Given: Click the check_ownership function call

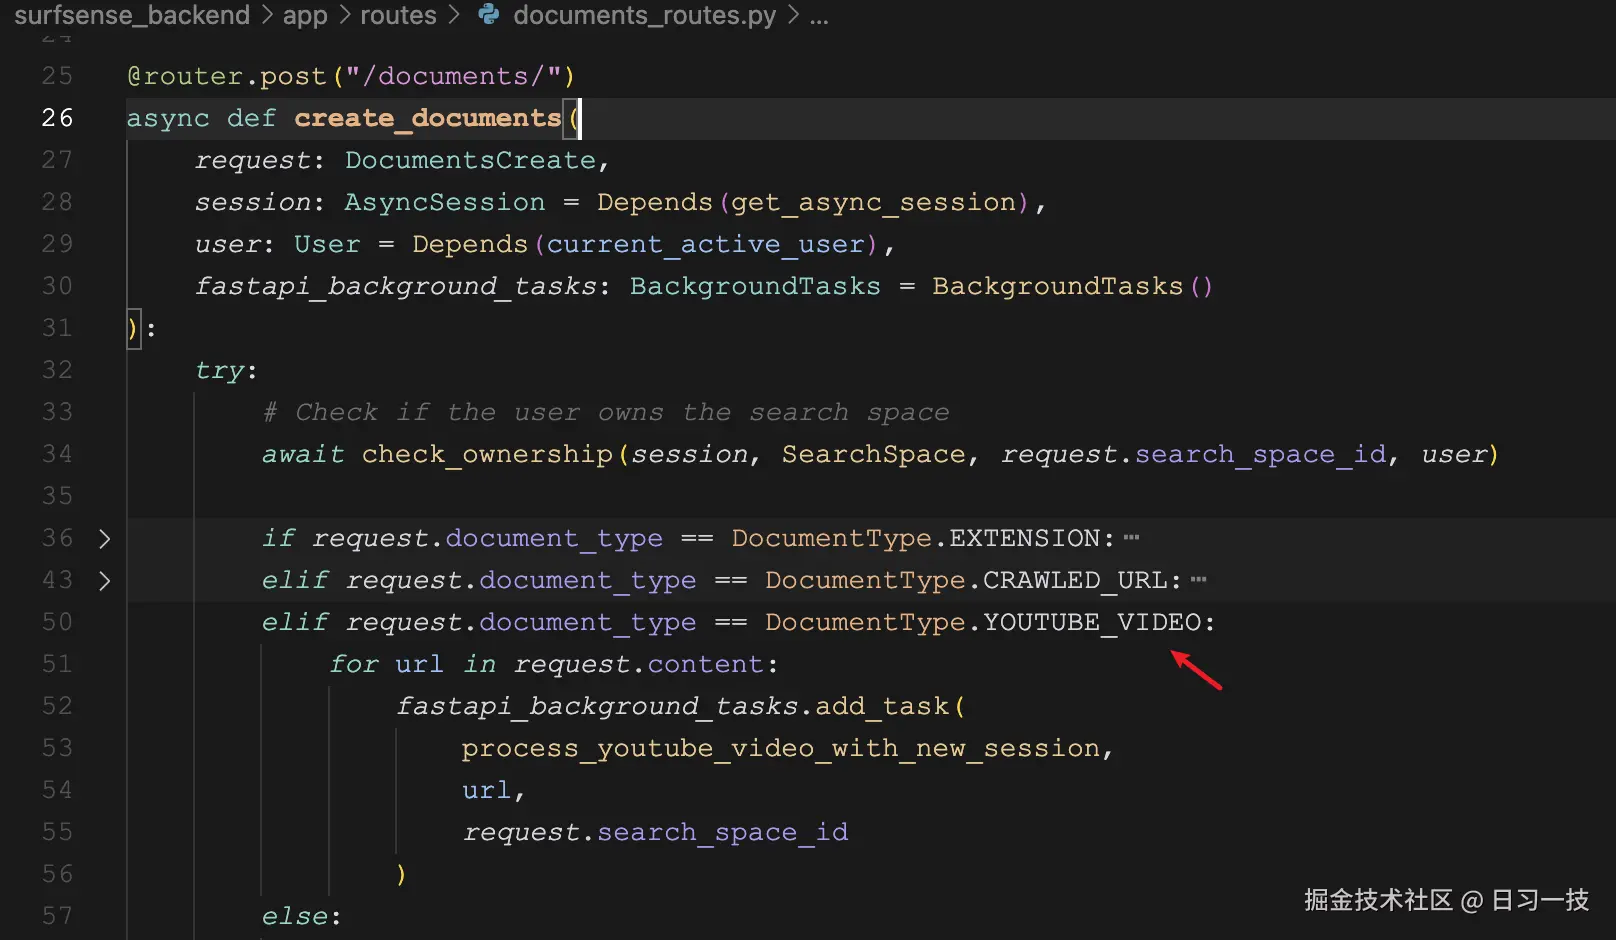Looking at the screenshot, I should [x=486, y=454].
